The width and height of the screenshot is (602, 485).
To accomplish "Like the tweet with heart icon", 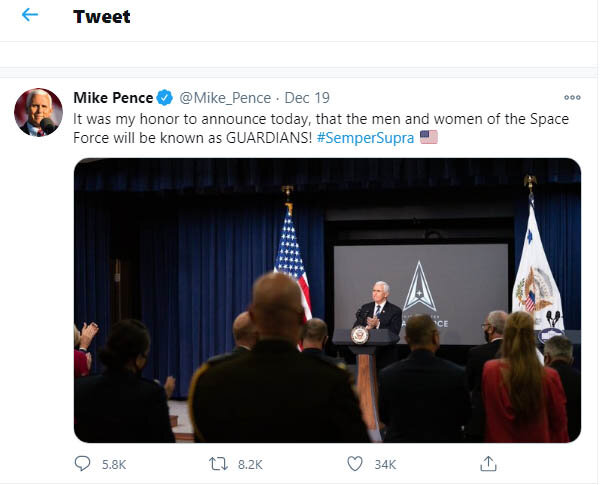I will click(x=355, y=464).
